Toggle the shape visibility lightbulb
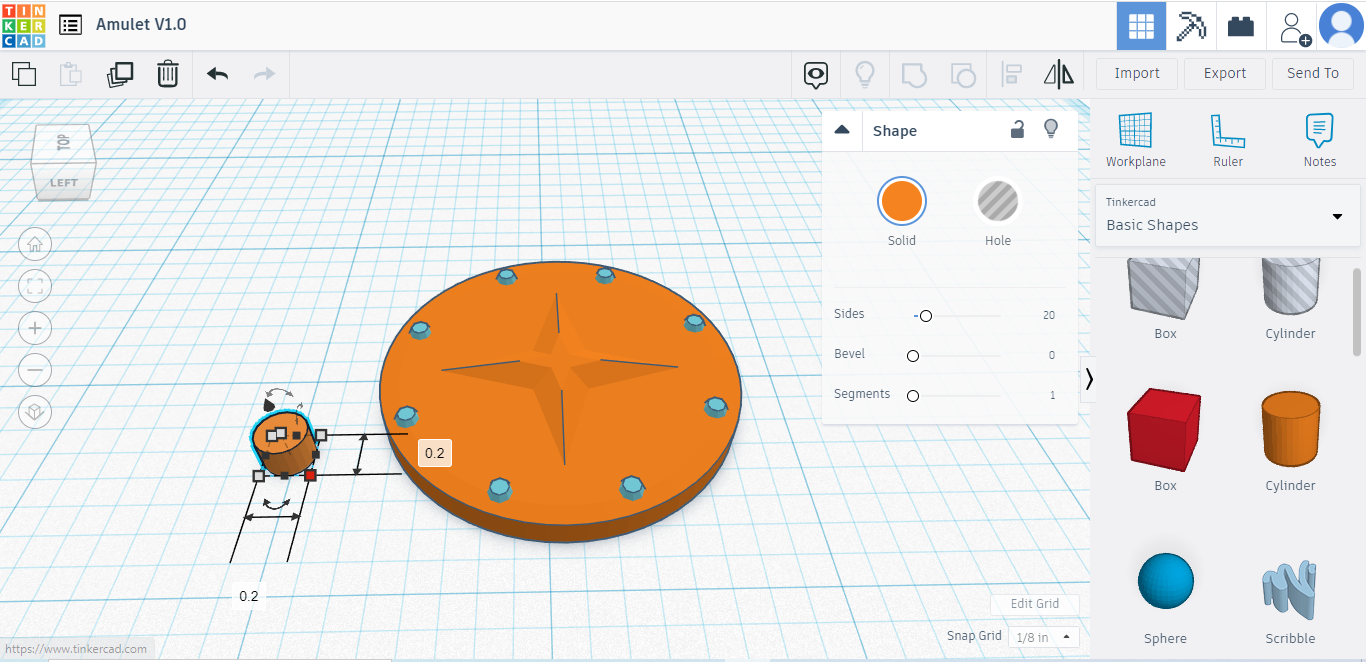The width and height of the screenshot is (1366, 662). [x=1050, y=129]
